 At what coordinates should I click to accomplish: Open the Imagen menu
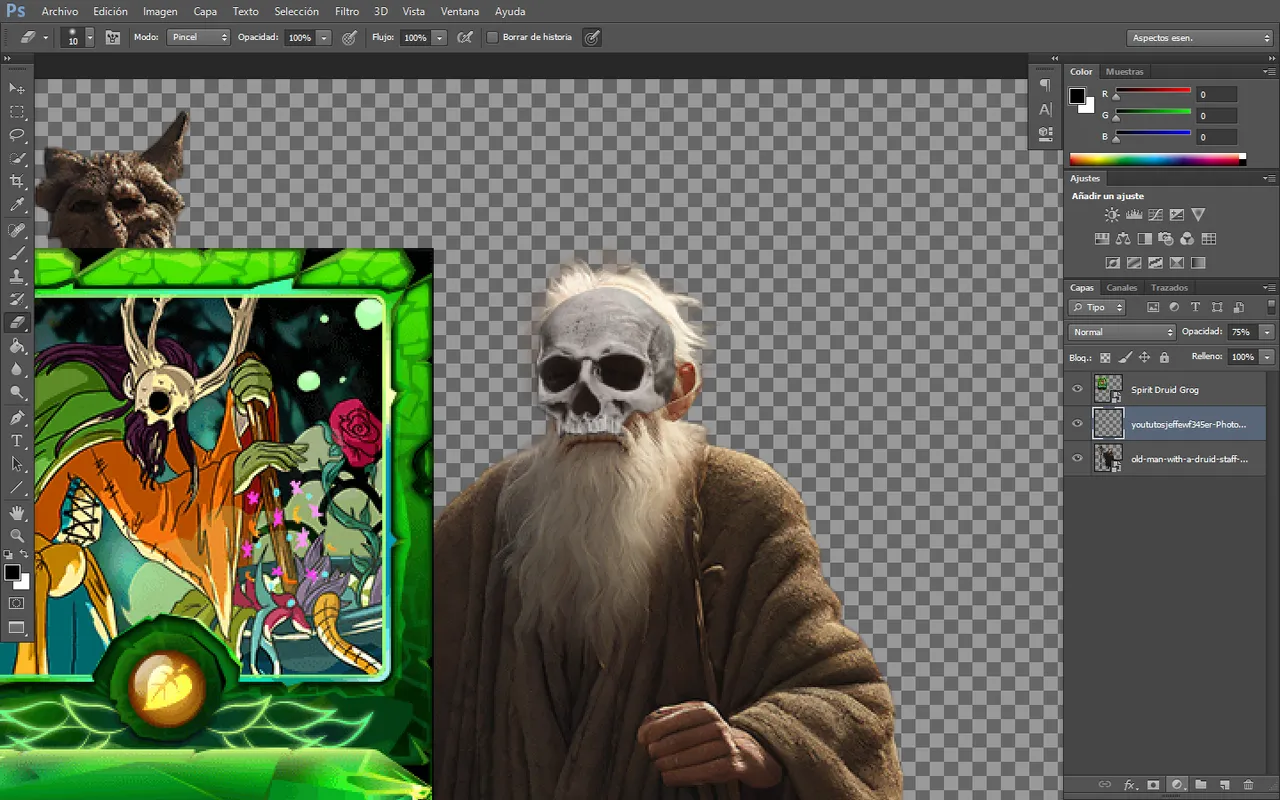(160, 12)
